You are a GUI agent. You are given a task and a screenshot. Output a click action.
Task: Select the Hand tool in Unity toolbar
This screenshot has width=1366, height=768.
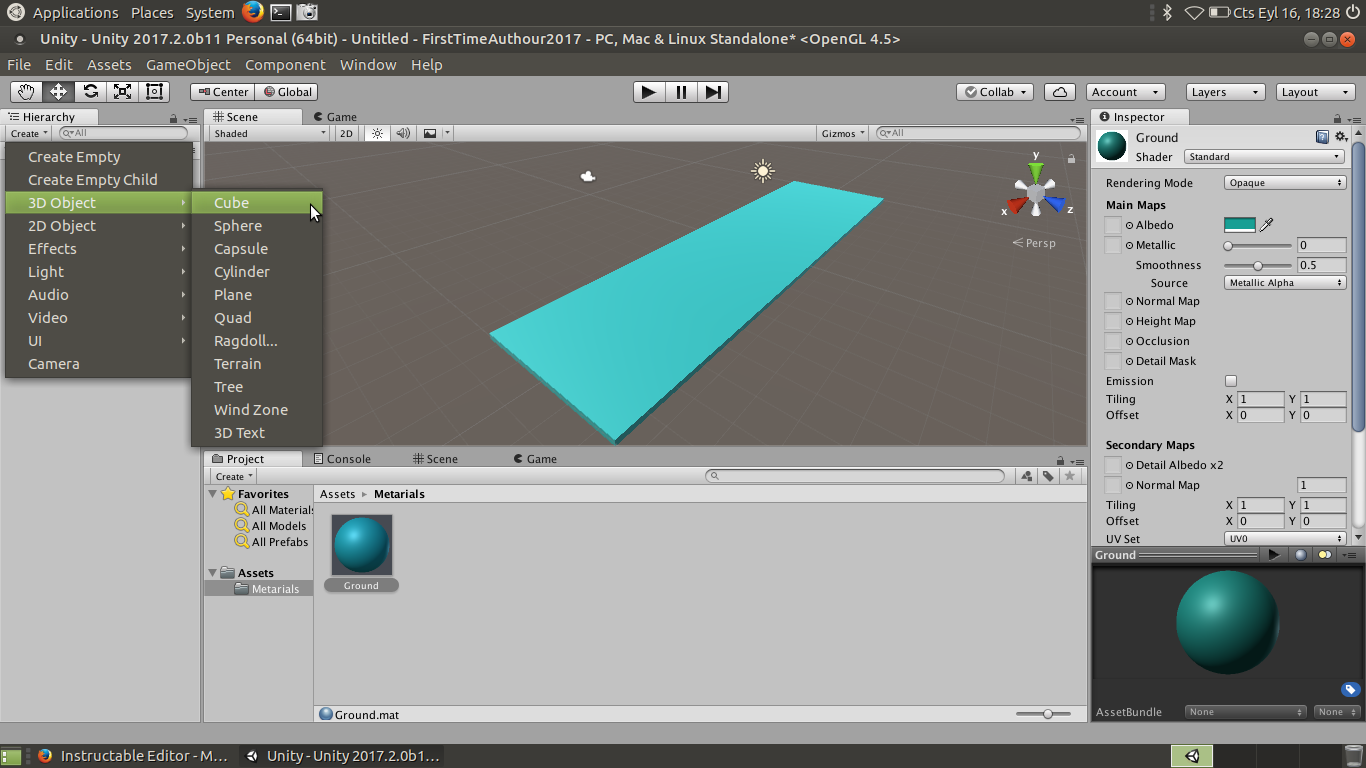(x=26, y=92)
